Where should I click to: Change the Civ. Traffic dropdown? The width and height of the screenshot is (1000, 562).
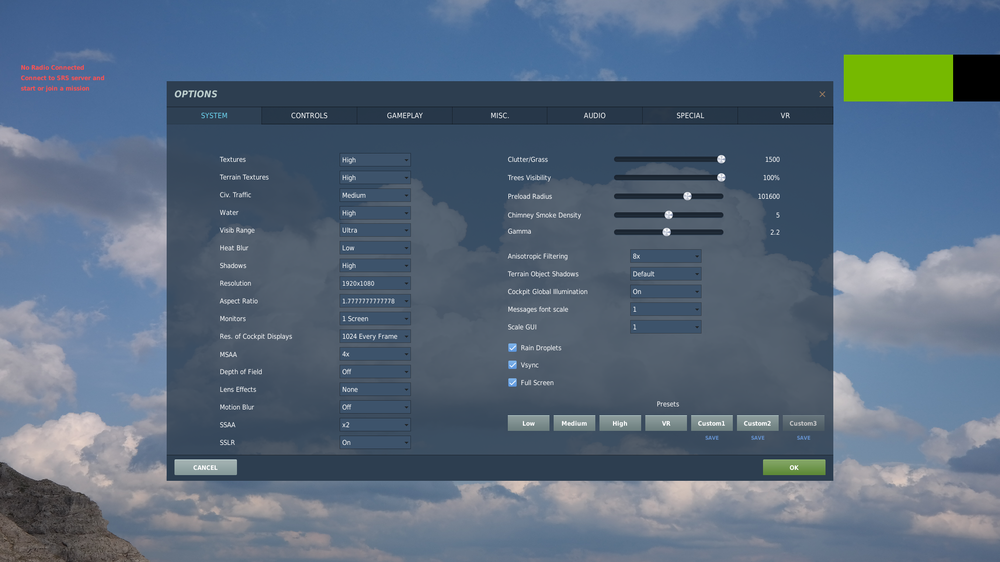[375, 195]
